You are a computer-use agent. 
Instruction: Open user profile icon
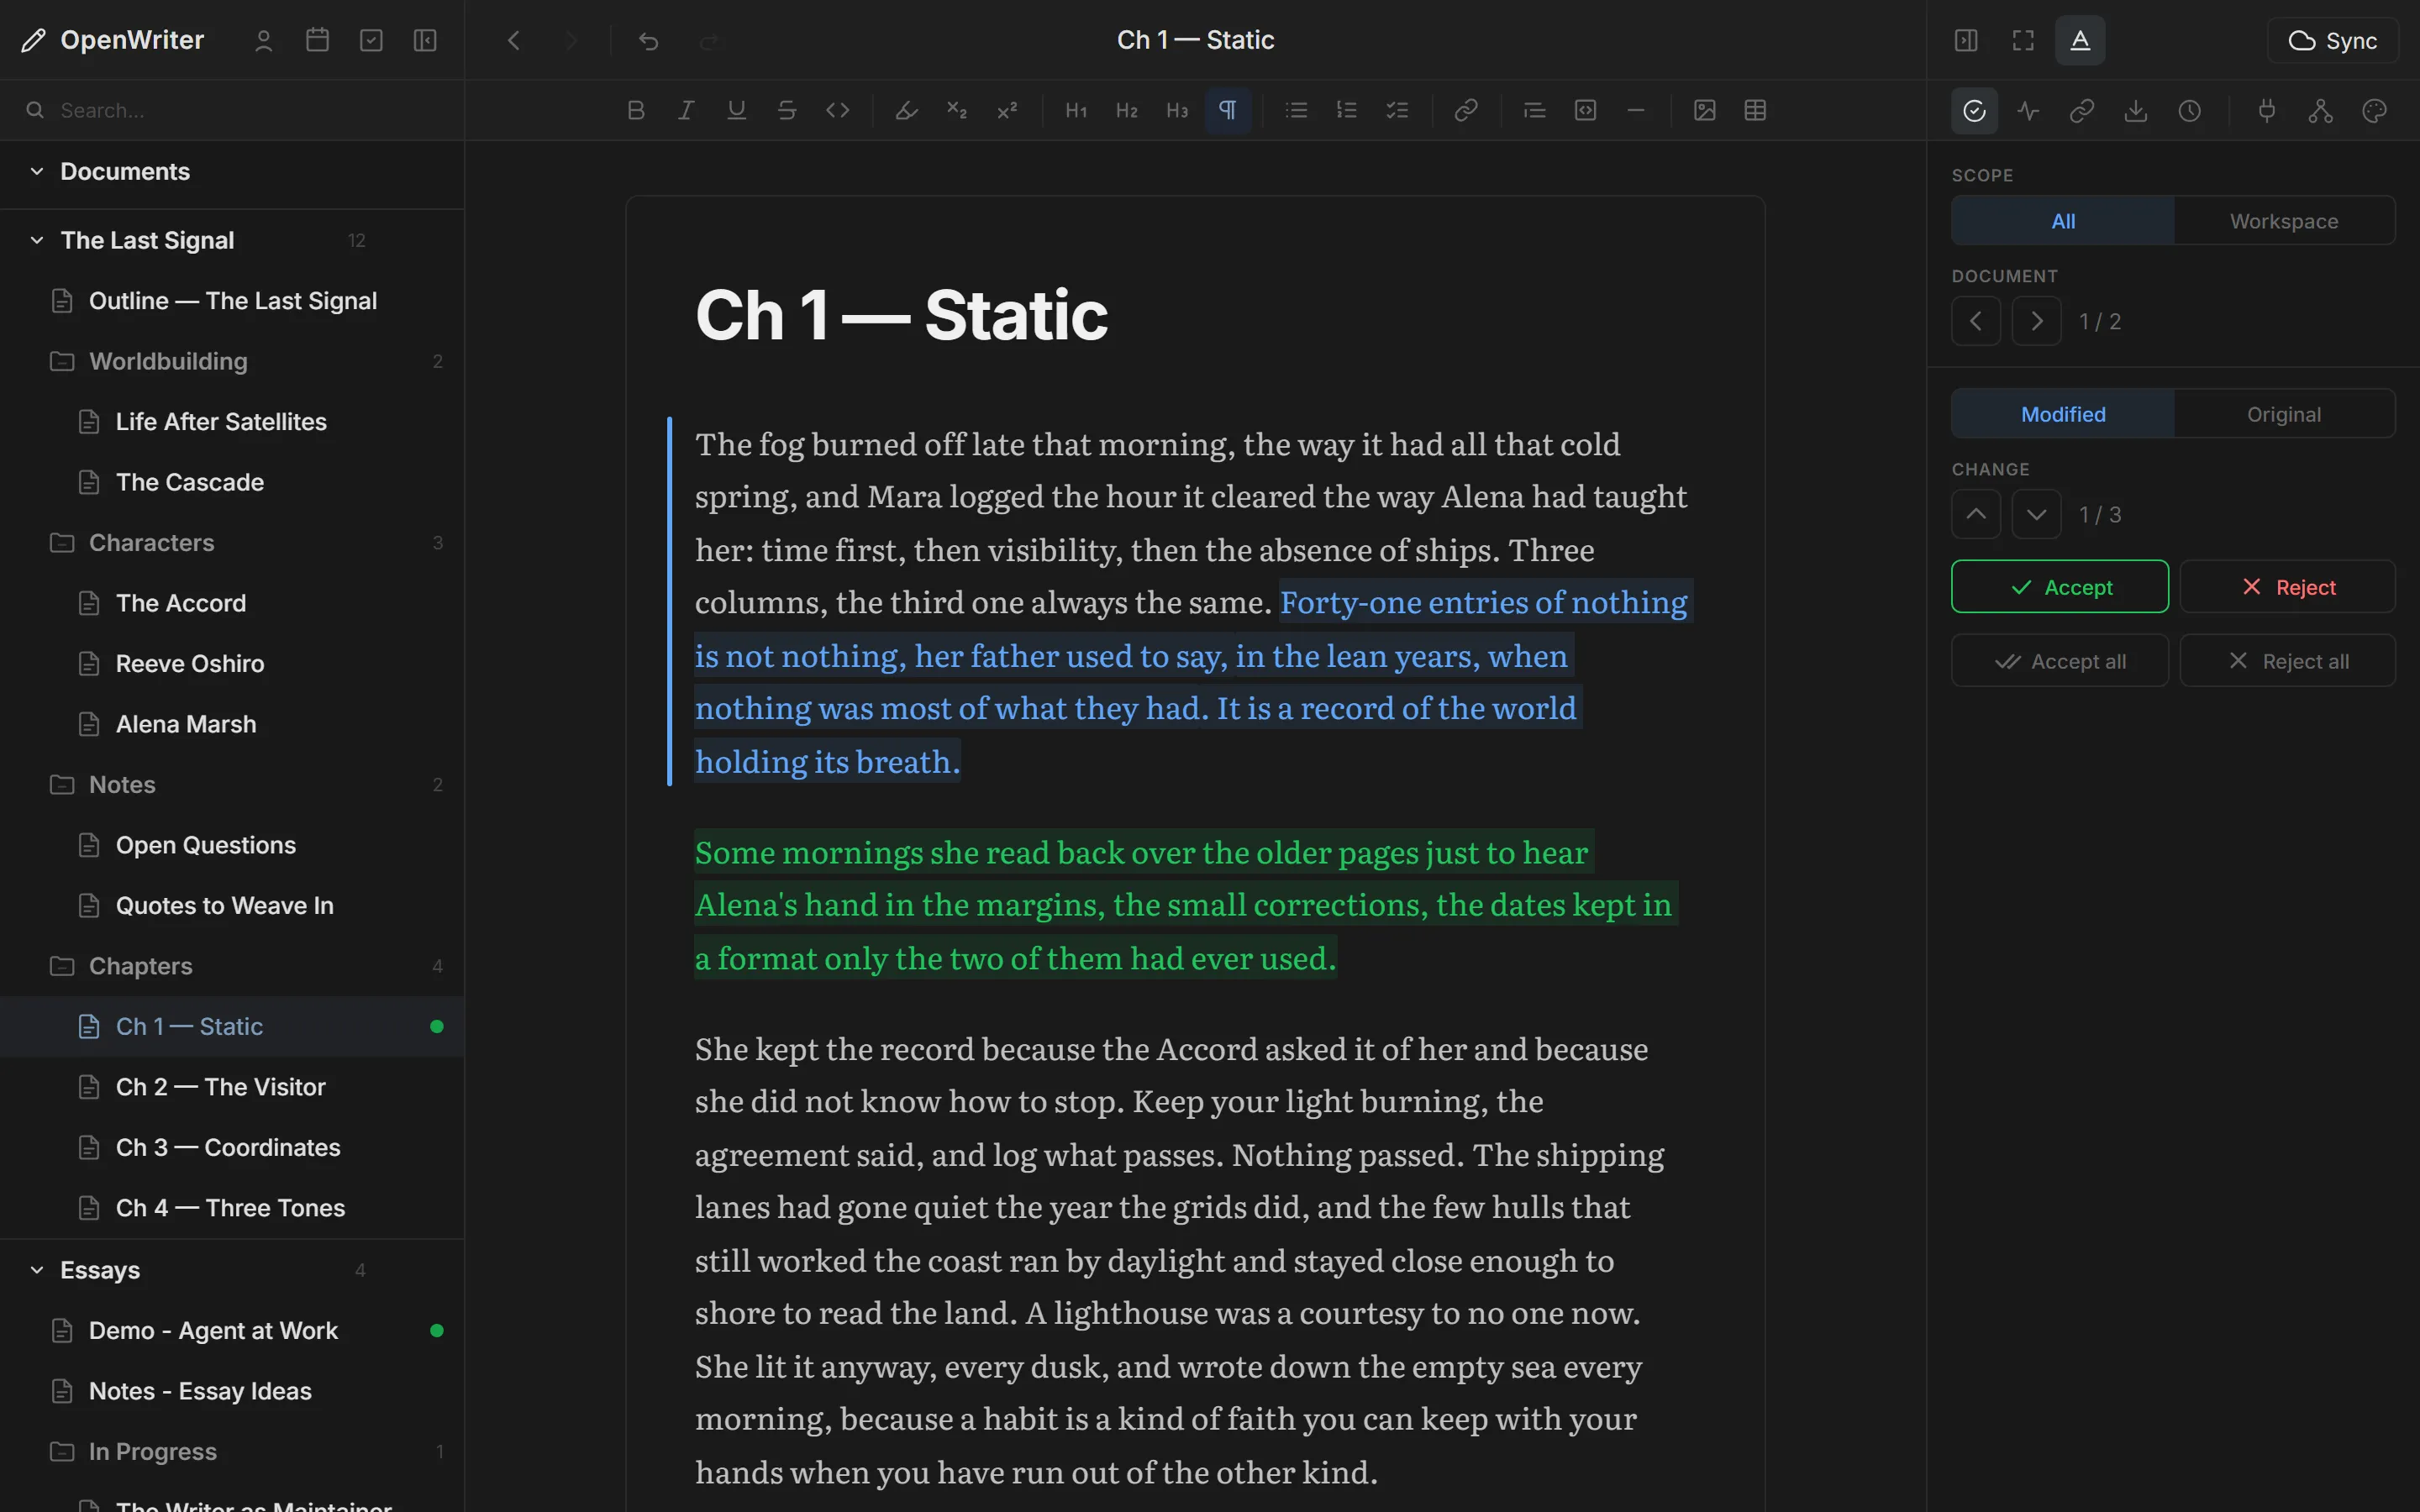tap(264, 41)
